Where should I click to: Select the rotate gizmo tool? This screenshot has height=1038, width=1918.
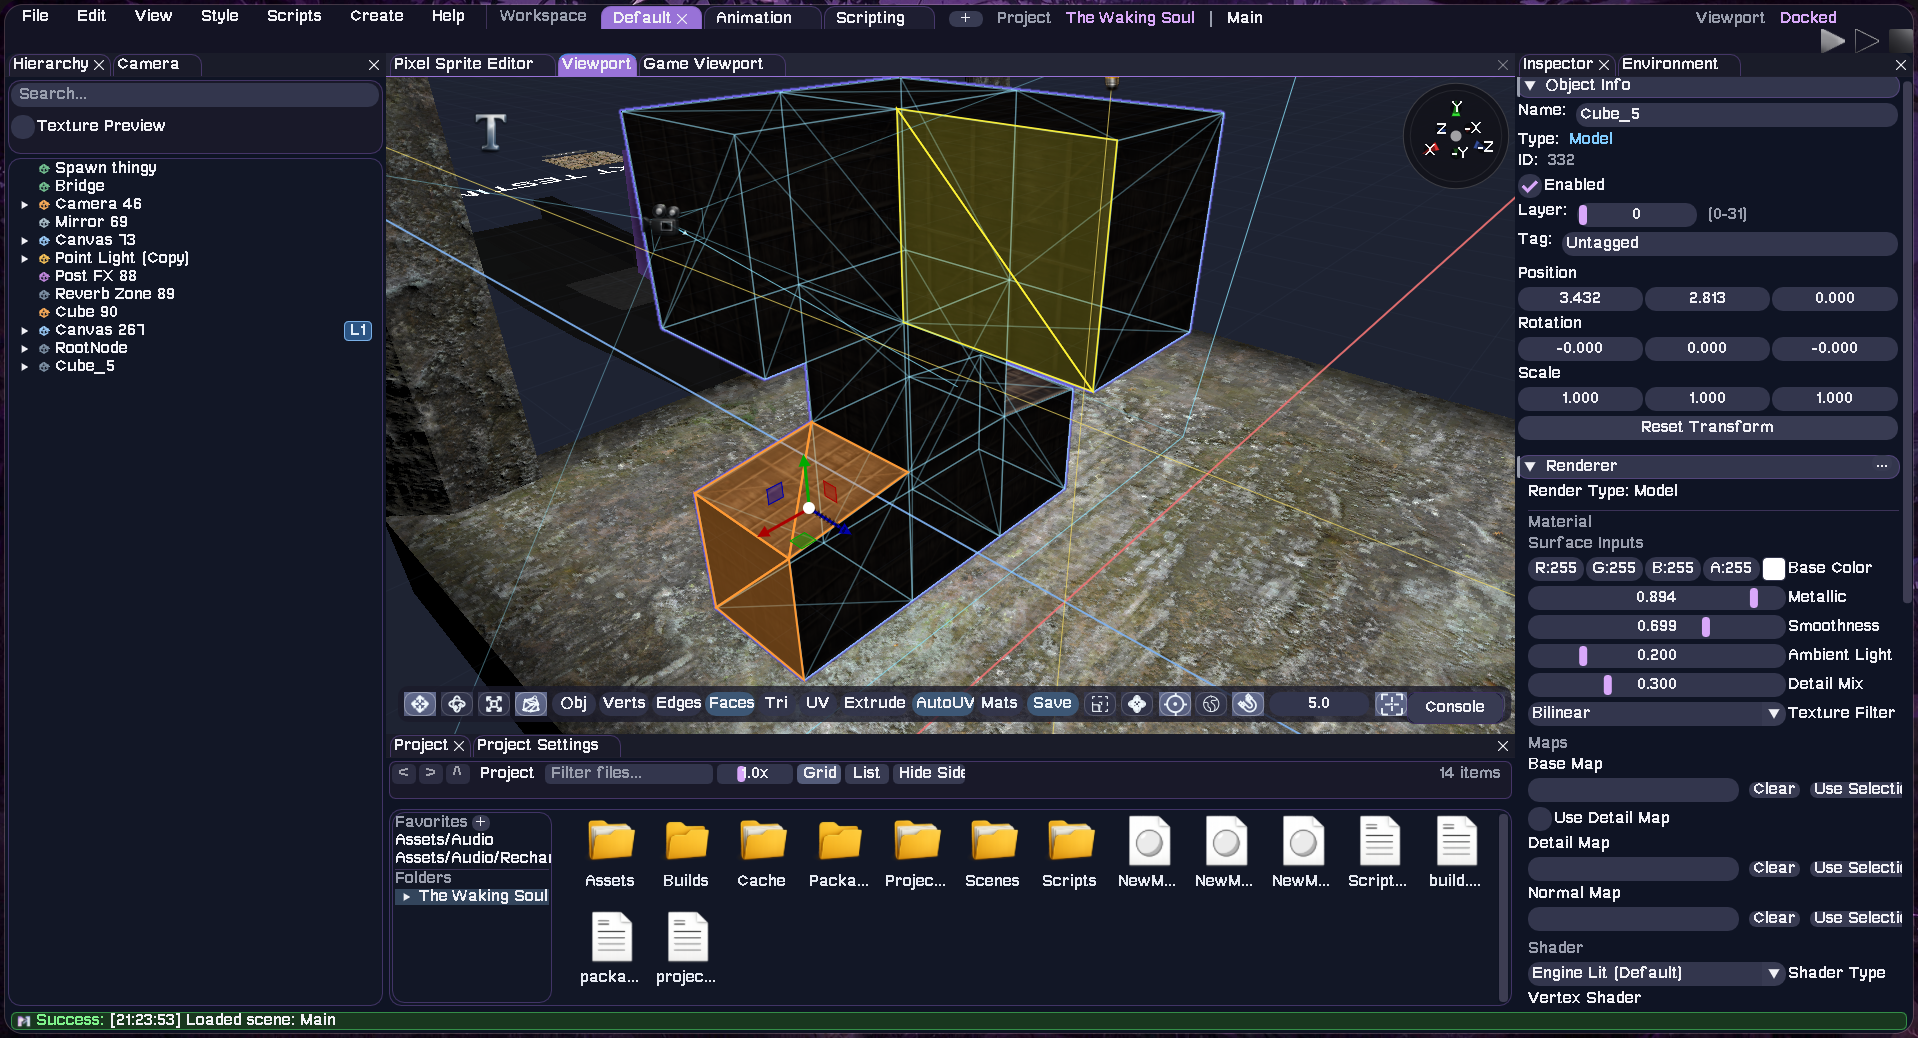click(457, 704)
